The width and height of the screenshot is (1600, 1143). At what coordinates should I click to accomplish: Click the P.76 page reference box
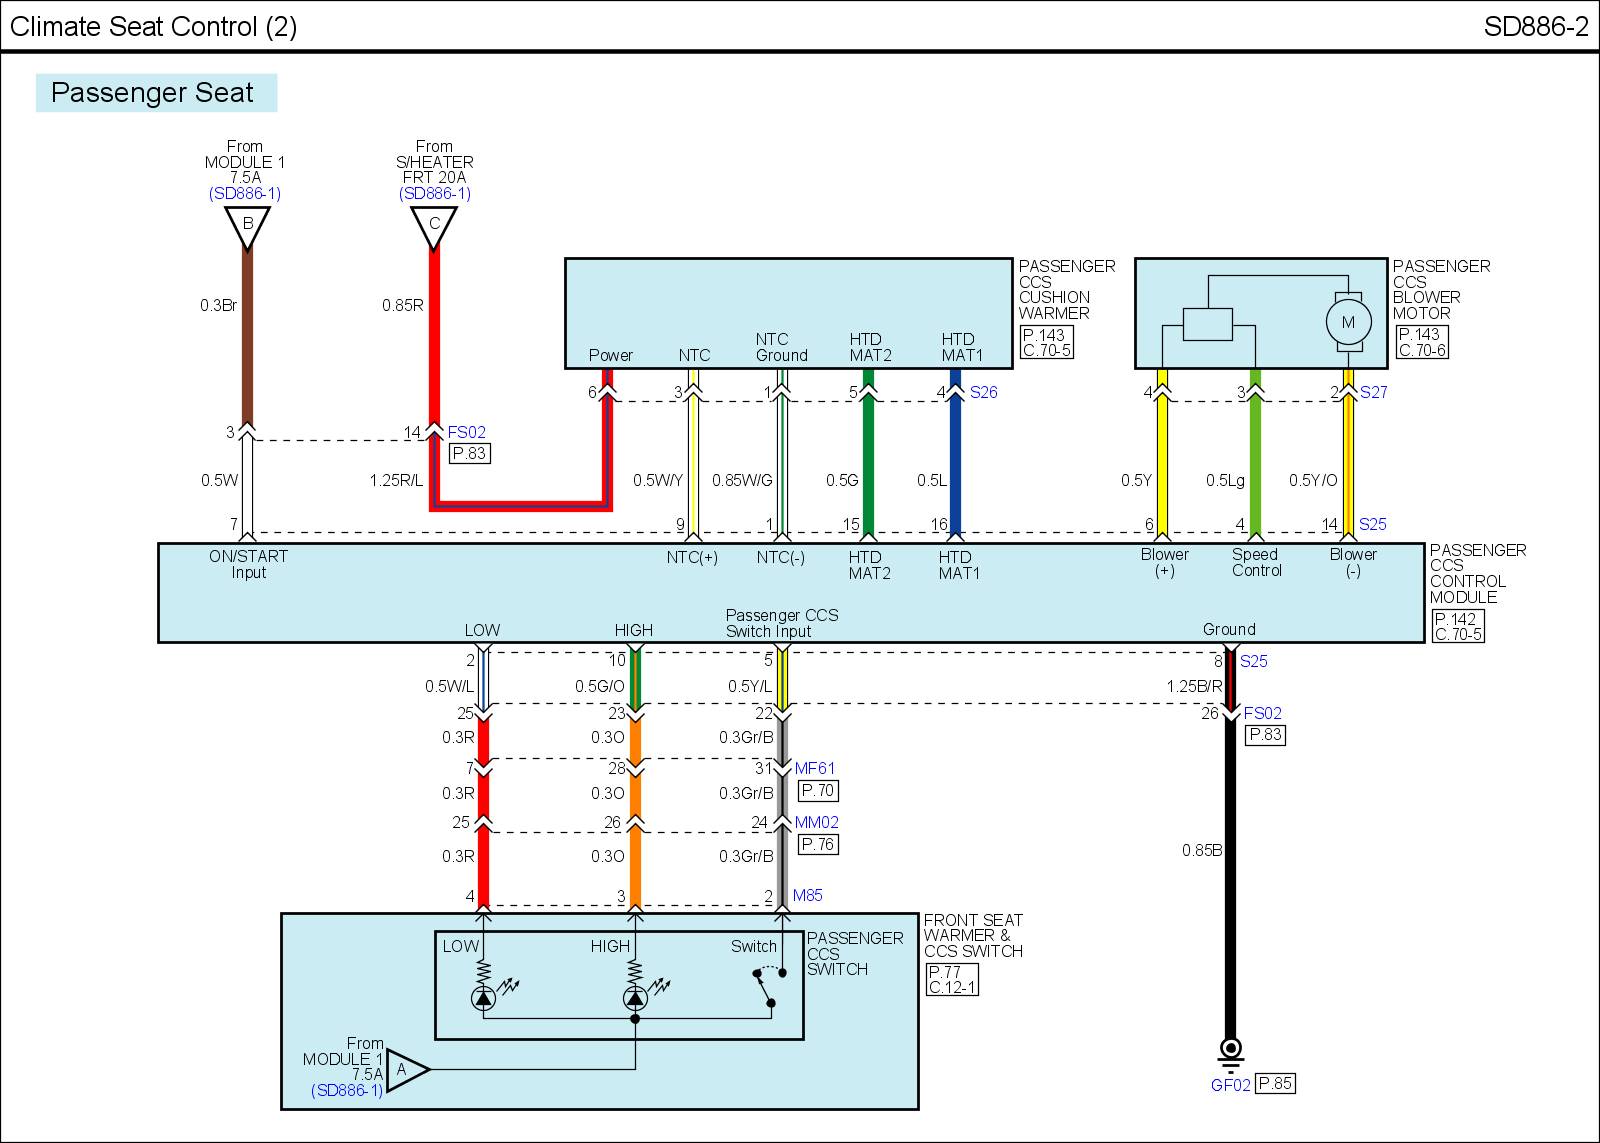818,845
